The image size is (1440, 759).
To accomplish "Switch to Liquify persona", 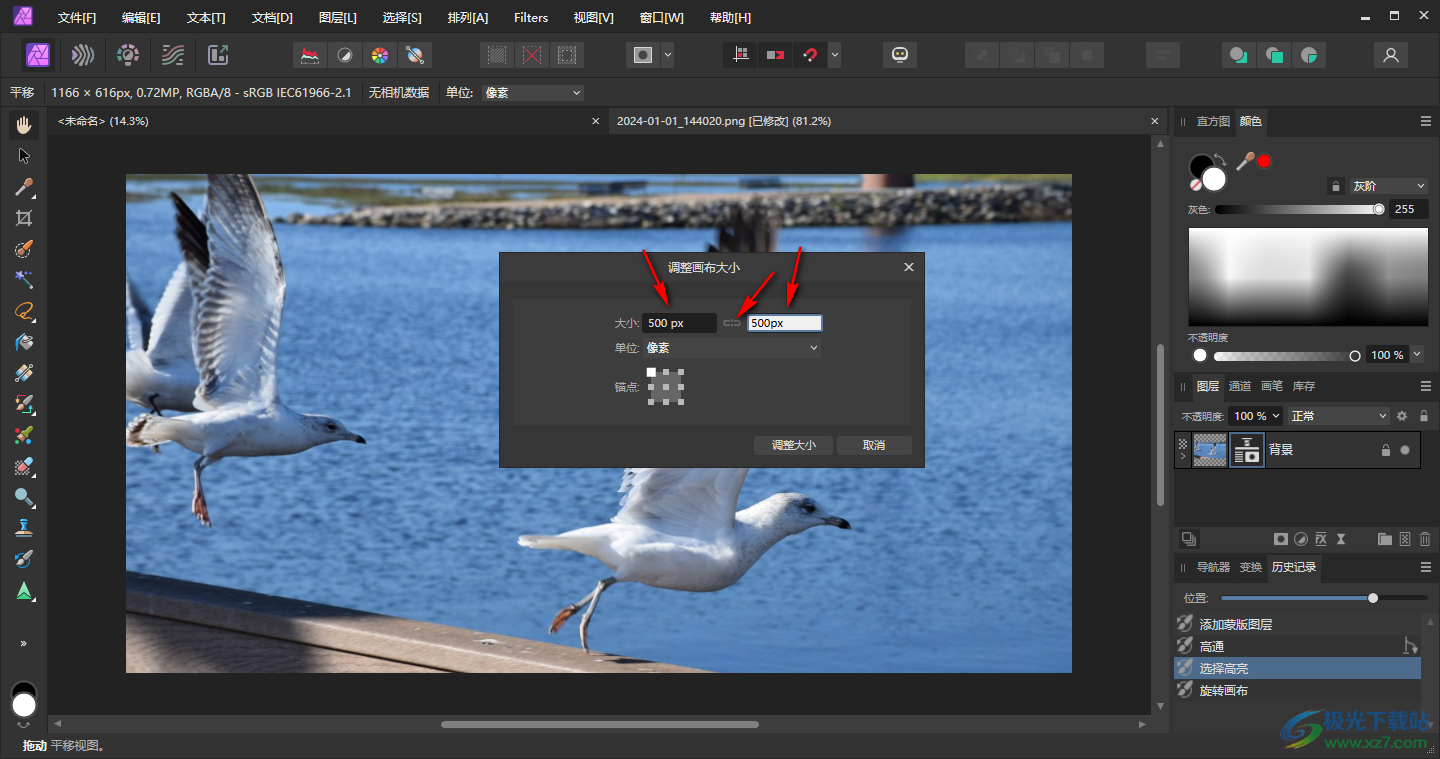I will (83, 55).
